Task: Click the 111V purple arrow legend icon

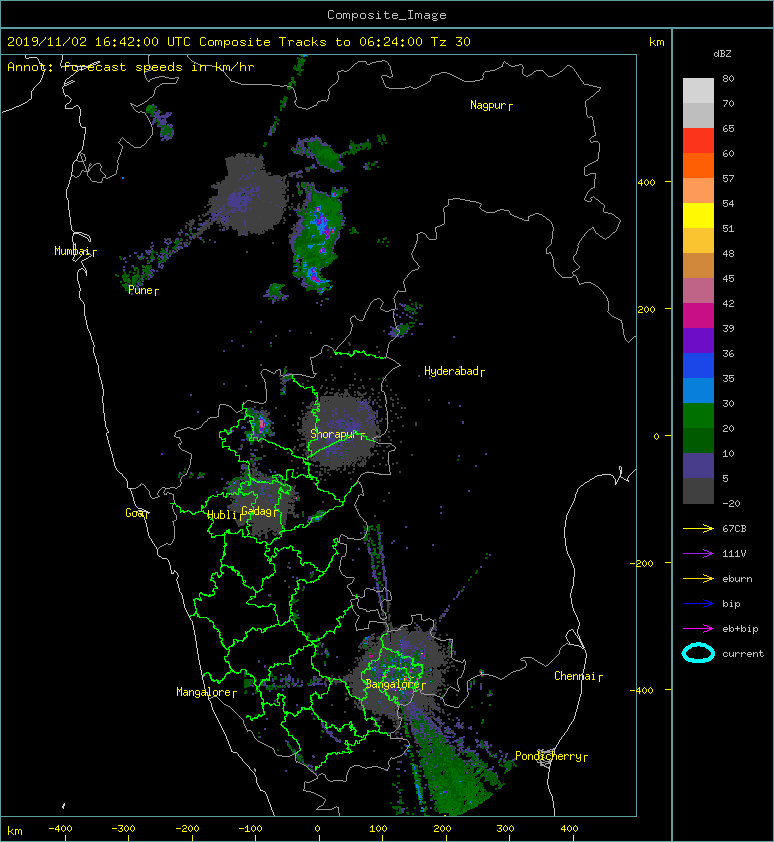Action: pyautogui.click(x=698, y=554)
